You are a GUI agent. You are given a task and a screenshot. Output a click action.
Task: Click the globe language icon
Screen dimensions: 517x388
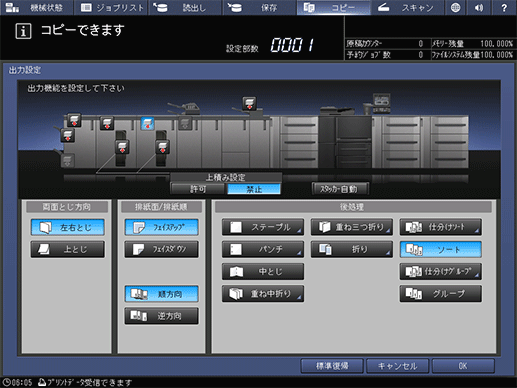(x=455, y=7)
